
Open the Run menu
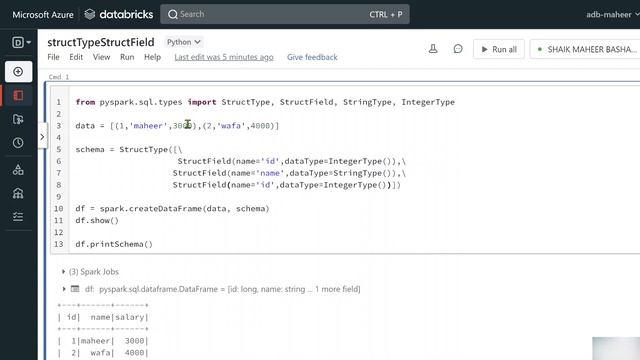click(x=127, y=57)
